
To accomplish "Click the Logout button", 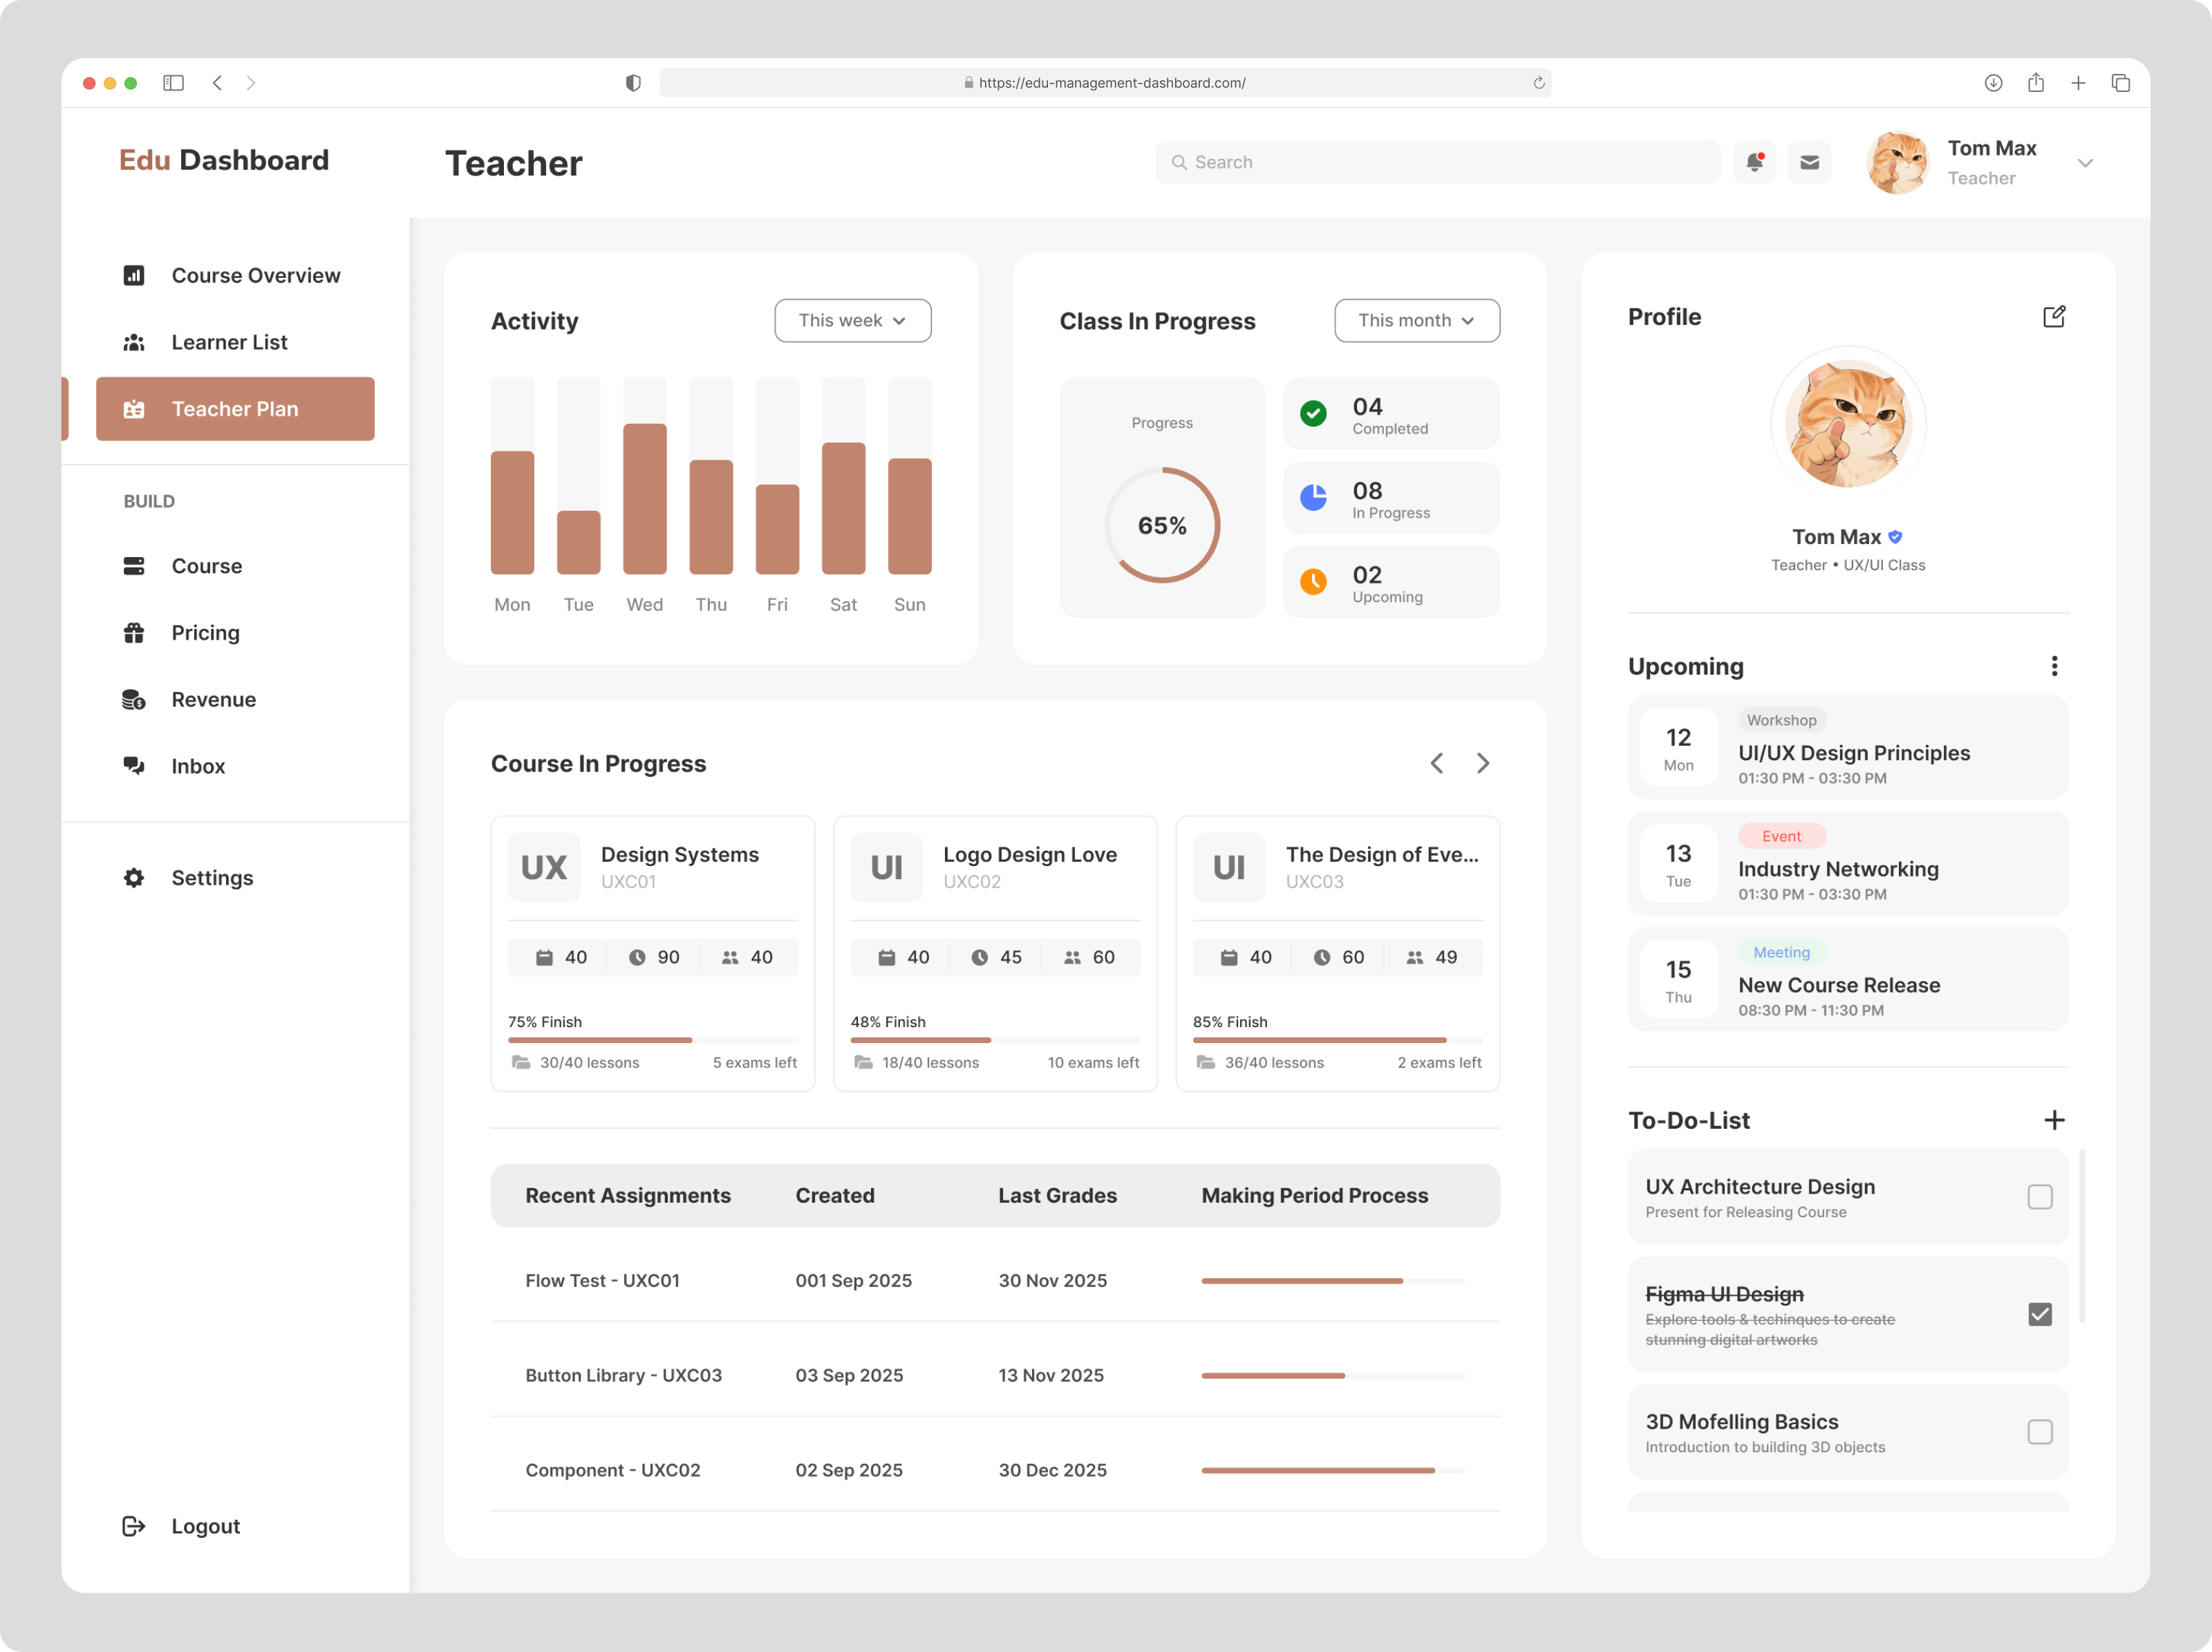I will click(x=205, y=1526).
